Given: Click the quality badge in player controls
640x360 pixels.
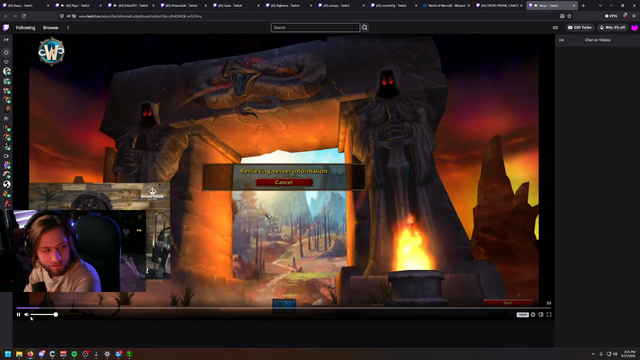Looking at the screenshot, I should point(522,315).
